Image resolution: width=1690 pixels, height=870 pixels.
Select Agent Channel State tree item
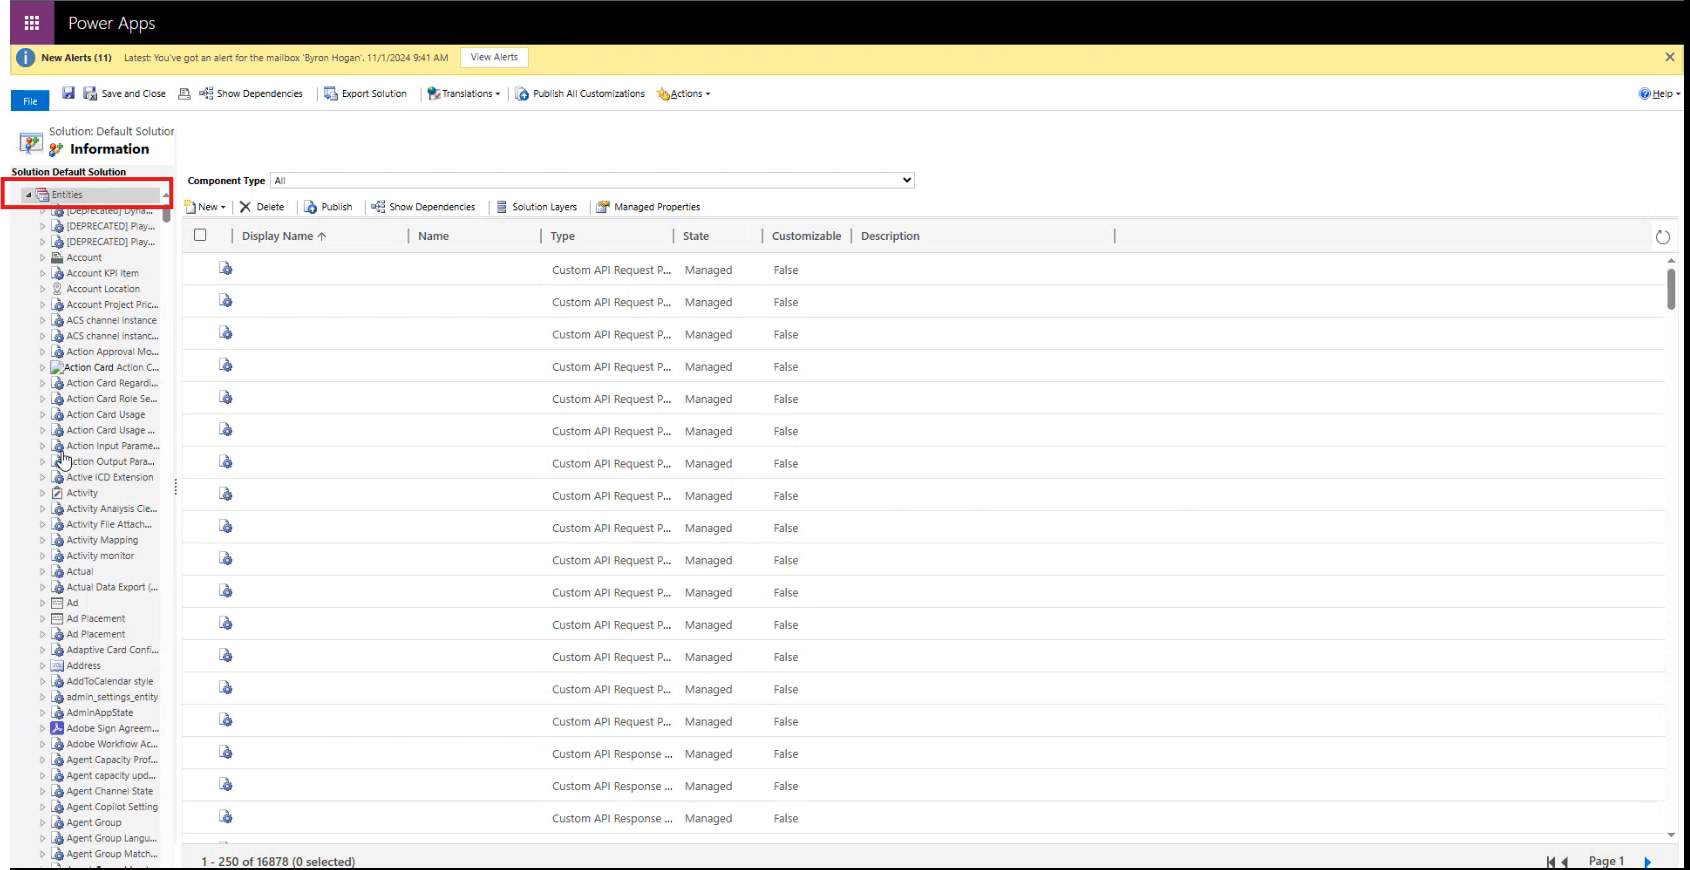pos(110,791)
